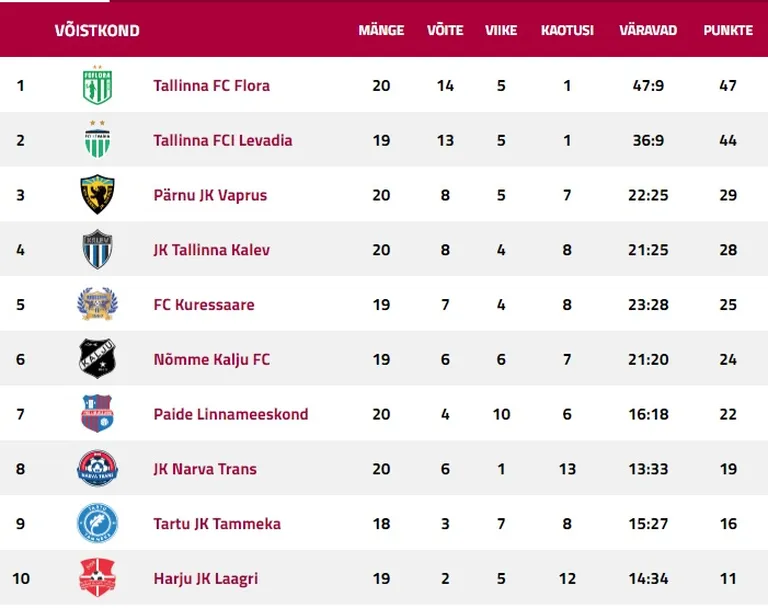Follow the Paide Linnameeskond link
Viewport: 768px width, 608px height.
[231, 414]
